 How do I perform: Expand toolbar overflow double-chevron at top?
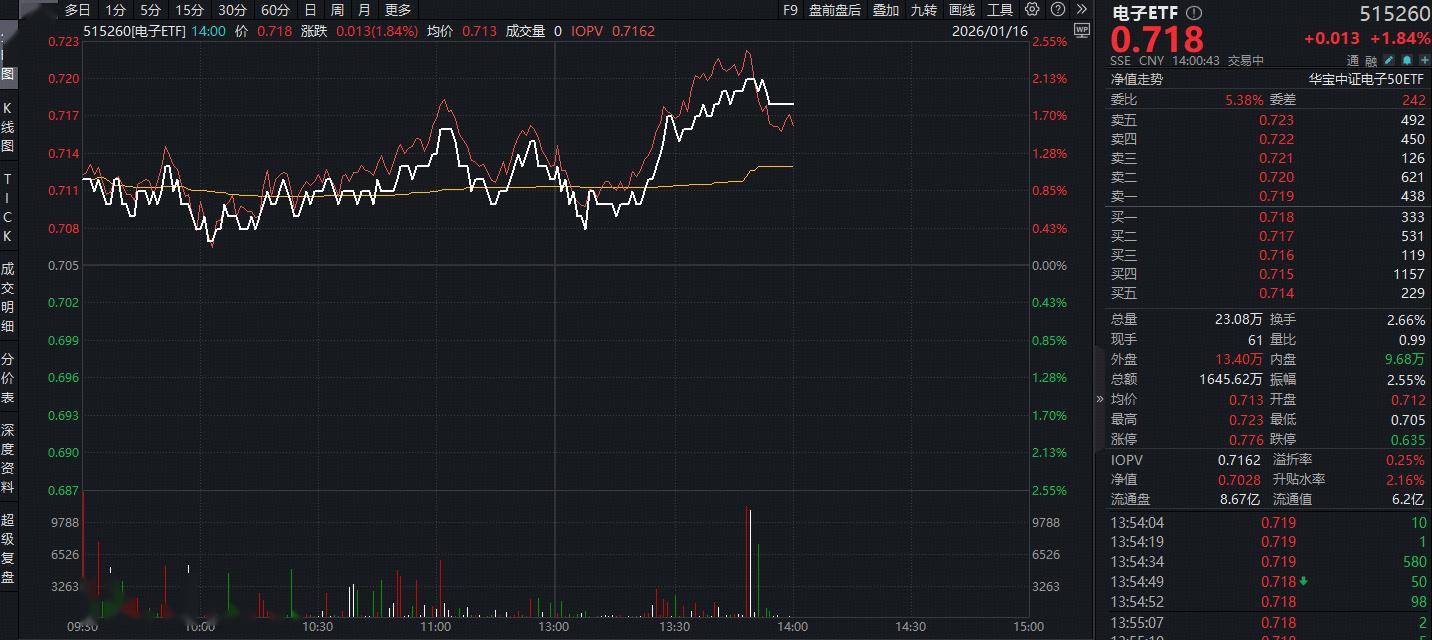click(x=1081, y=10)
